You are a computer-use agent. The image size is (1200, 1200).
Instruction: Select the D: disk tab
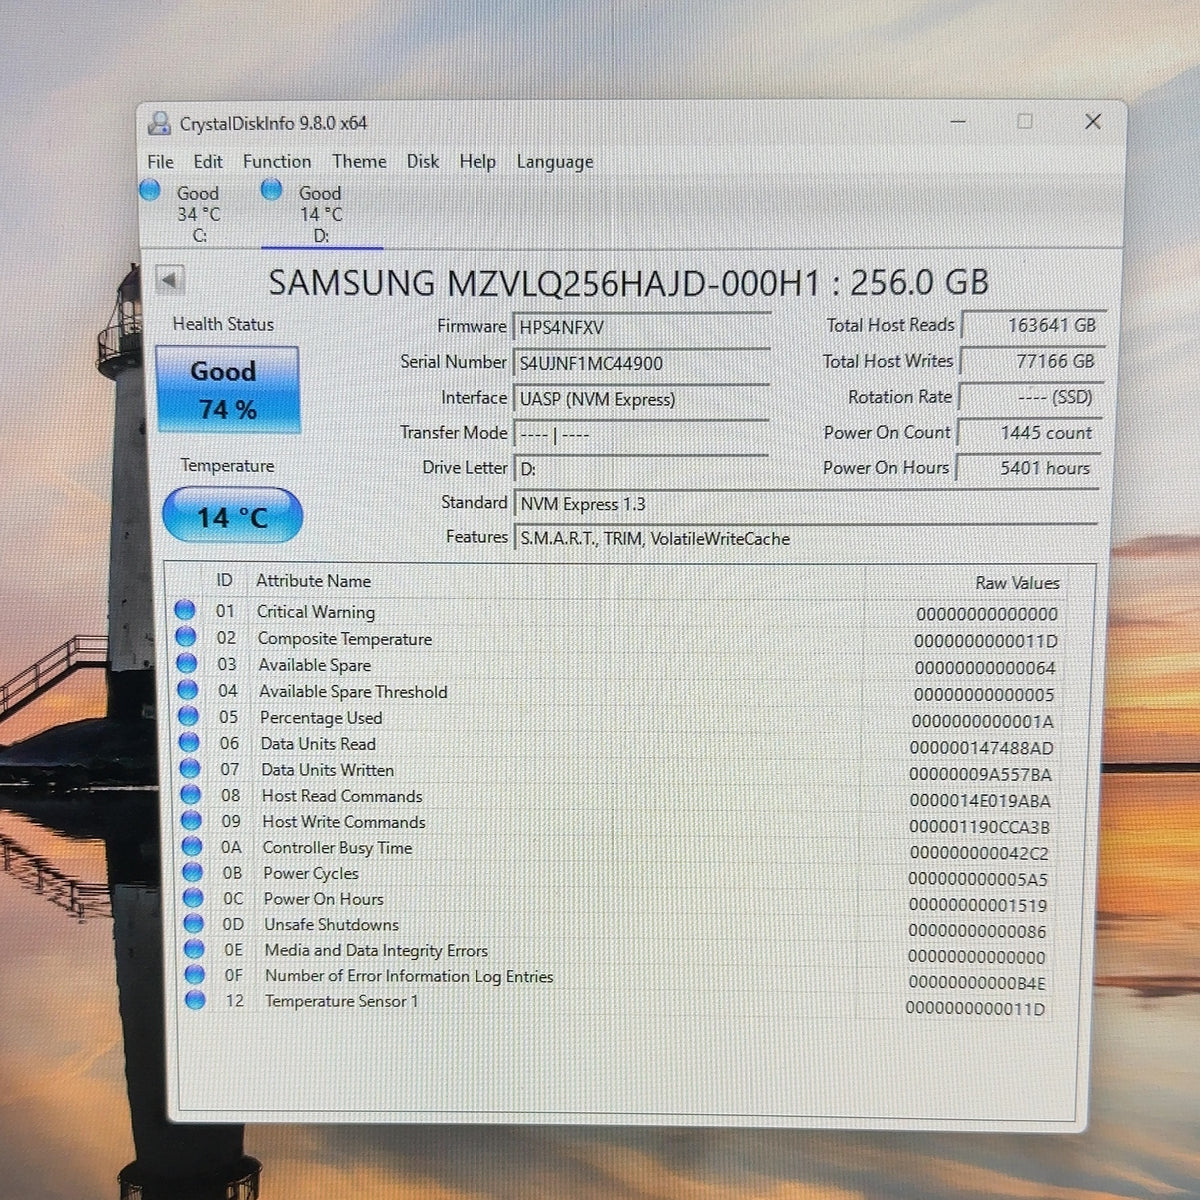coord(320,213)
